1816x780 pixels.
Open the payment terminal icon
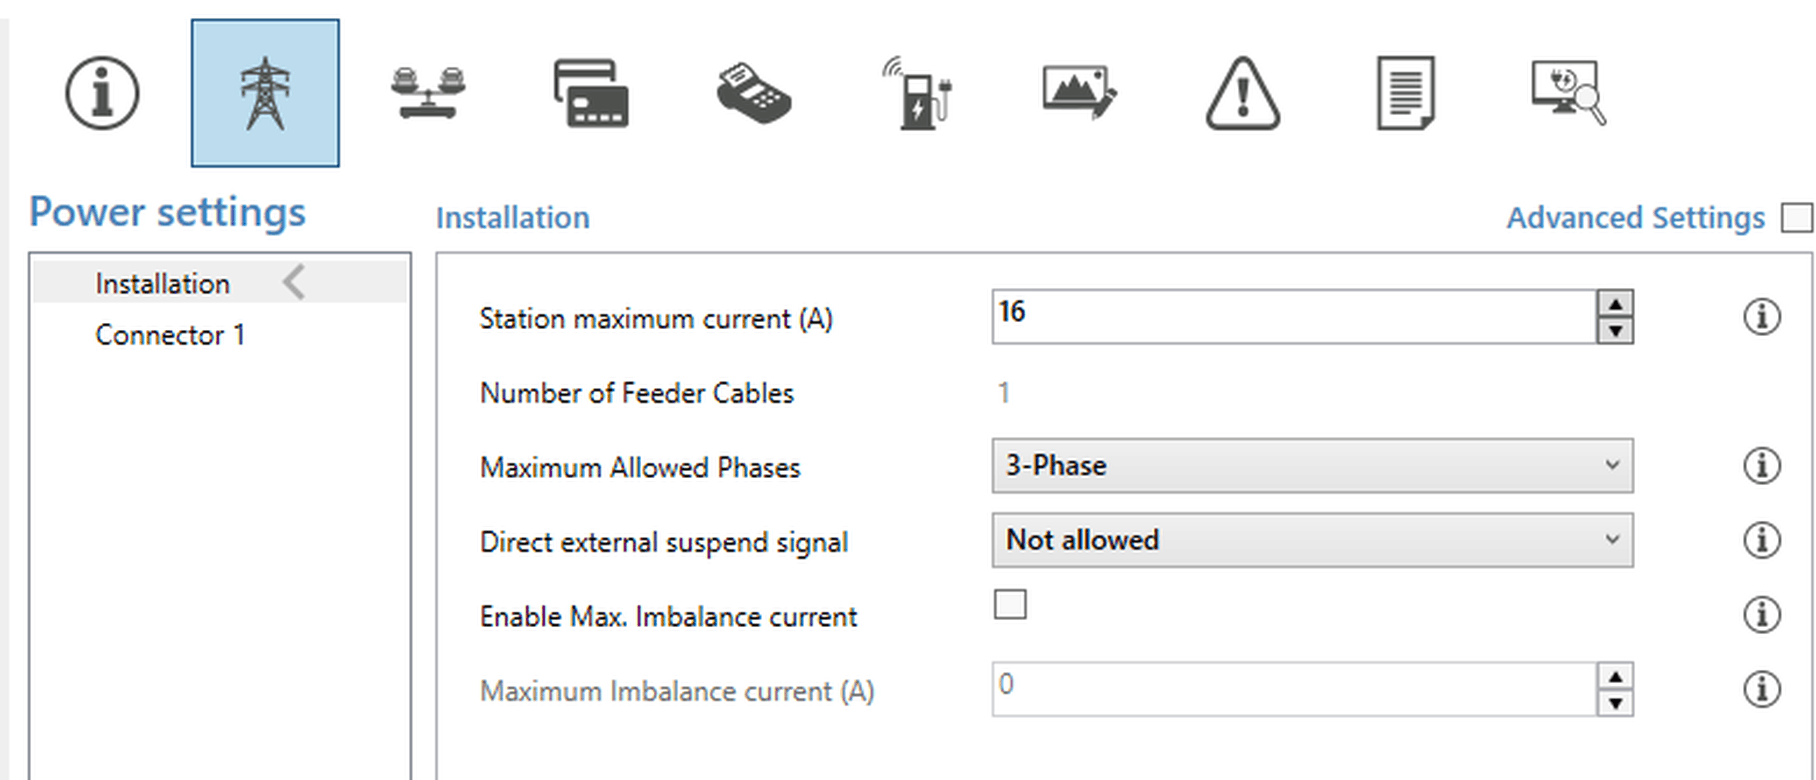754,93
